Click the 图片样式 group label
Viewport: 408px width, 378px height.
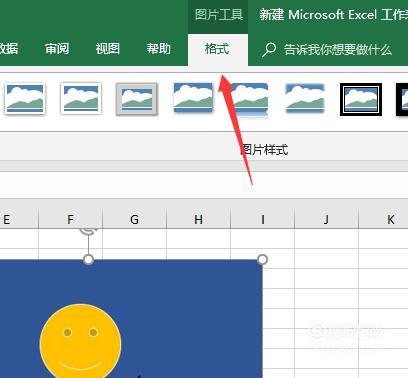[x=264, y=150]
